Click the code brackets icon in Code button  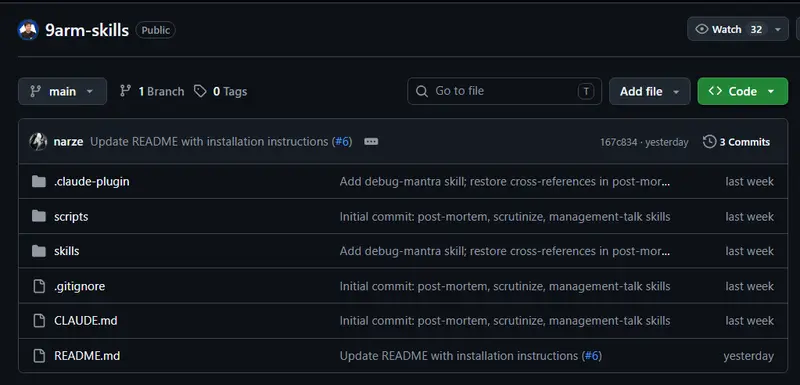coord(715,91)
